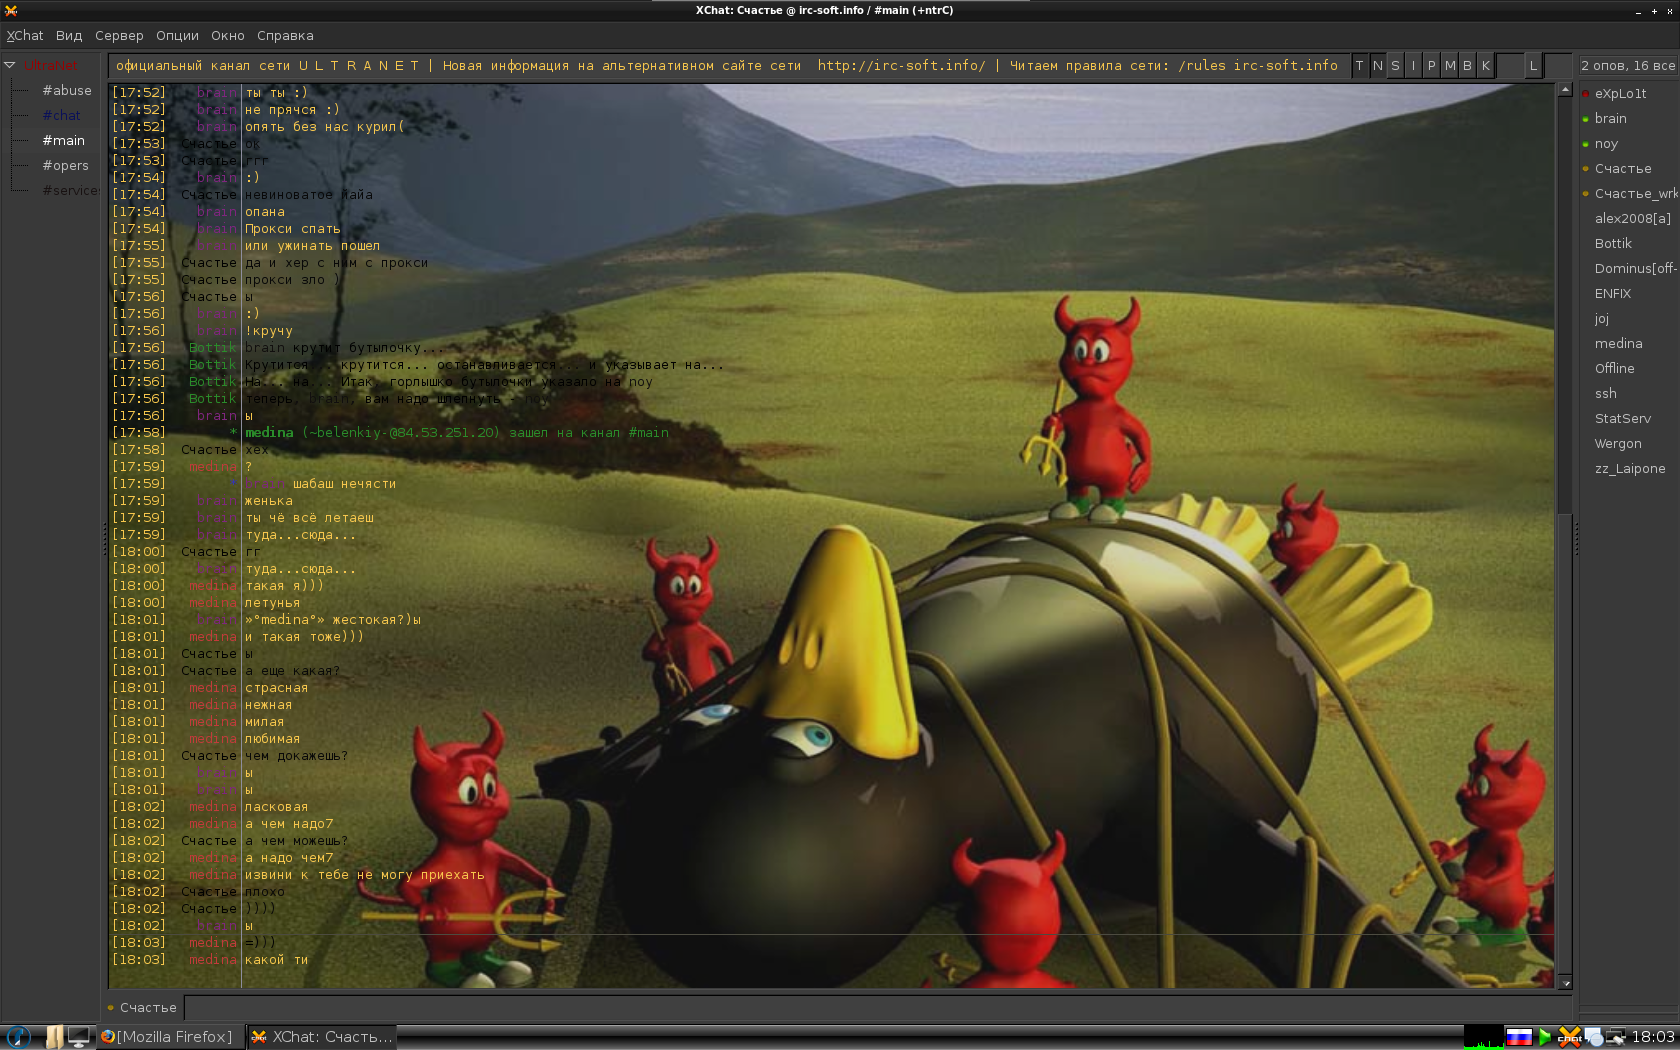This screenshot has width=1680, height=1050.
Task: Select the Ultranet server entry
Action: coord(52,65)
